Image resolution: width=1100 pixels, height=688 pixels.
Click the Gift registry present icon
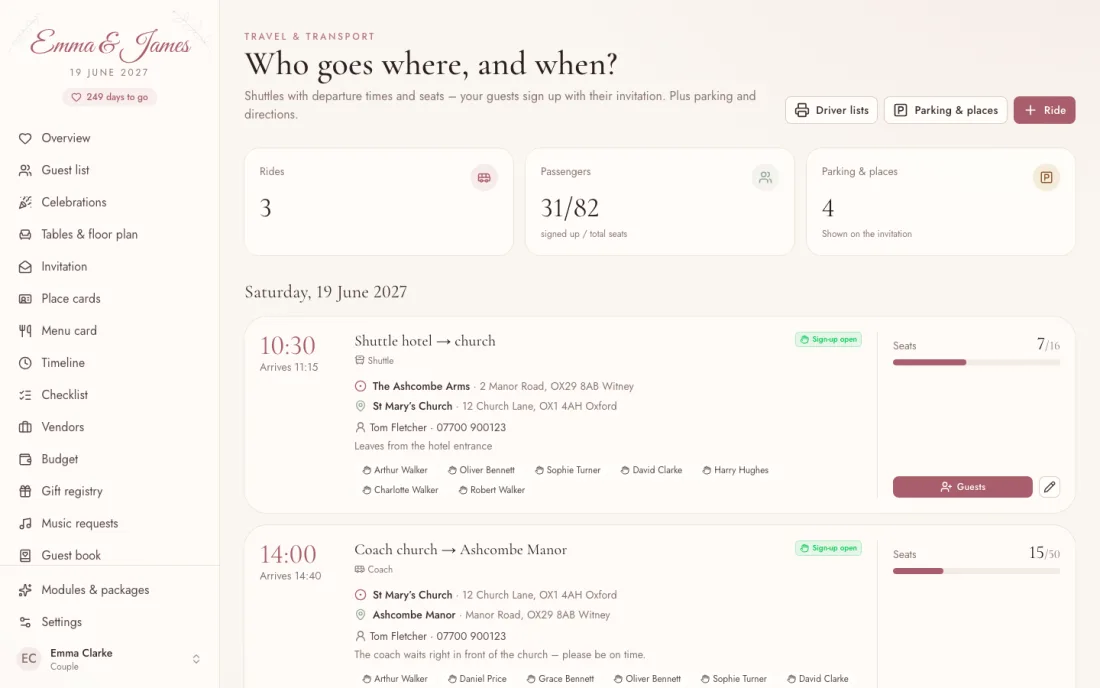point(25,492)
